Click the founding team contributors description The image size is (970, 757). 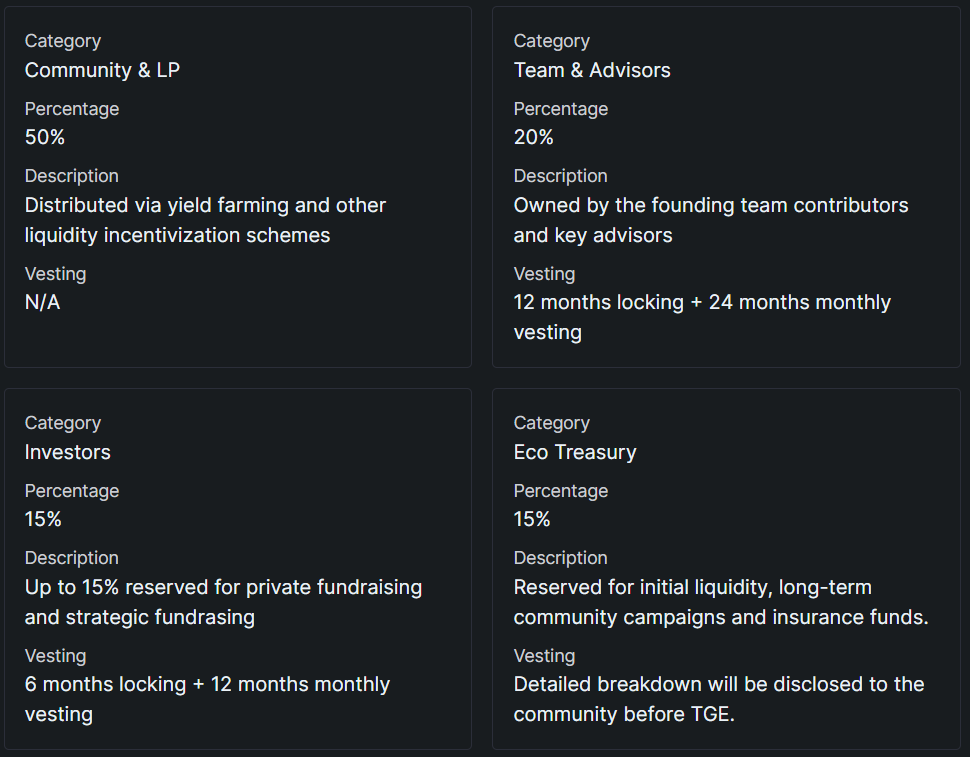(711, 220)
